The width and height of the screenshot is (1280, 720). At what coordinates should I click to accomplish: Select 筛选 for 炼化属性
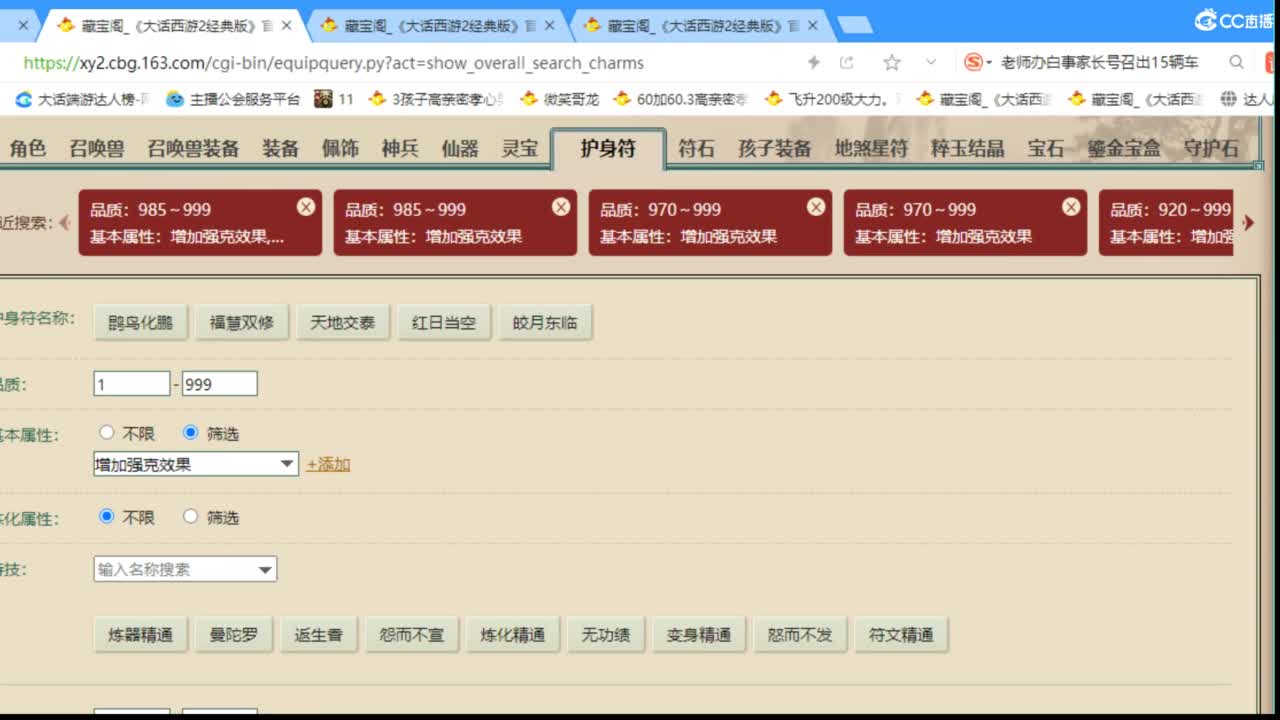[x=191, y=516]
